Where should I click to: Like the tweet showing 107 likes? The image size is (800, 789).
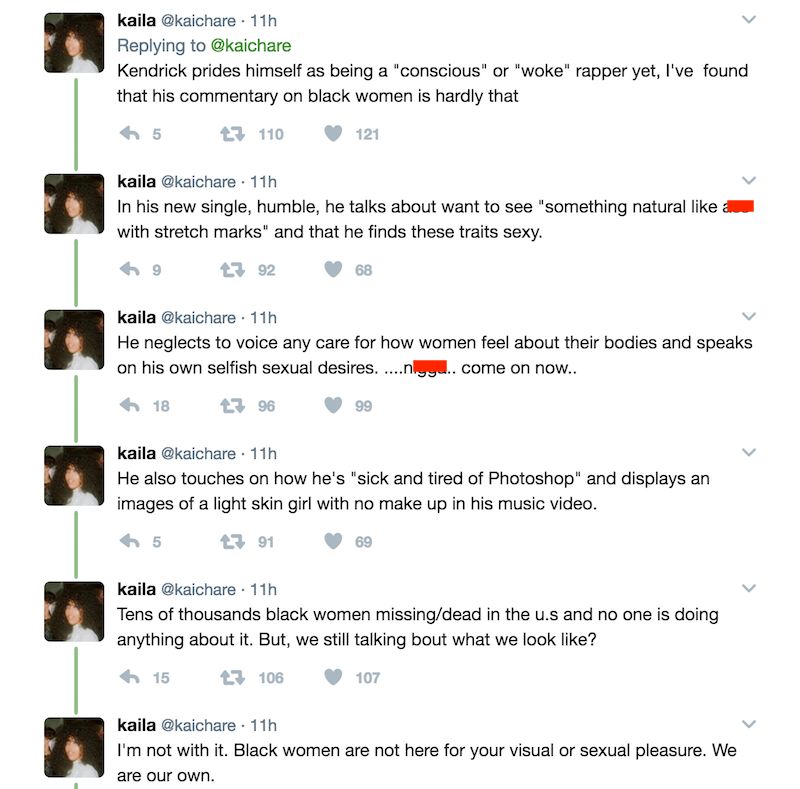click(334, 678)
